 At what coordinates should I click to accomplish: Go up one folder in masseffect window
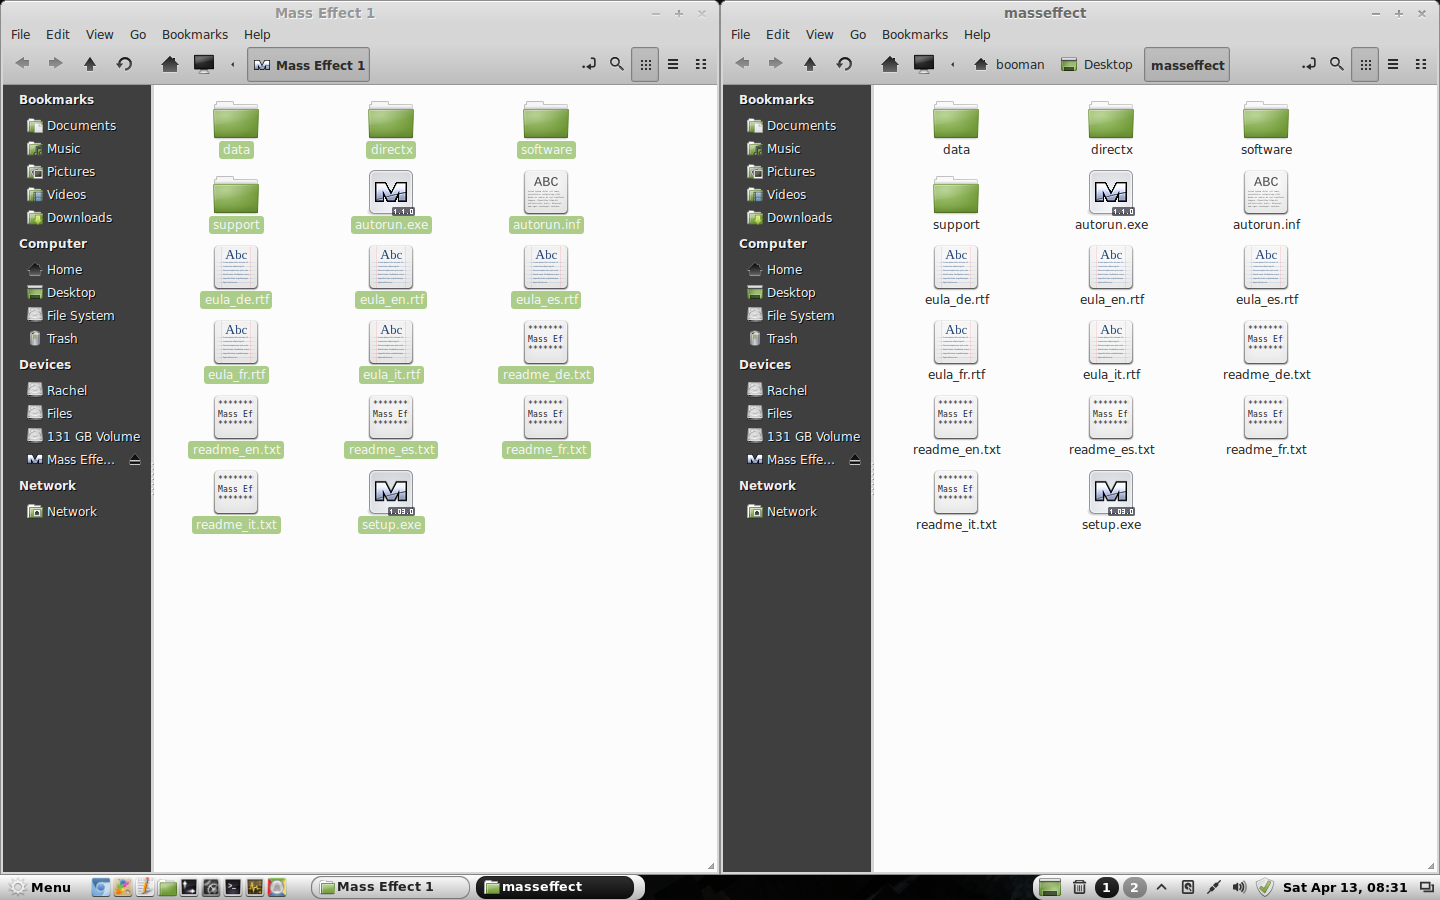pyautogui.click(x=810, y=64)
